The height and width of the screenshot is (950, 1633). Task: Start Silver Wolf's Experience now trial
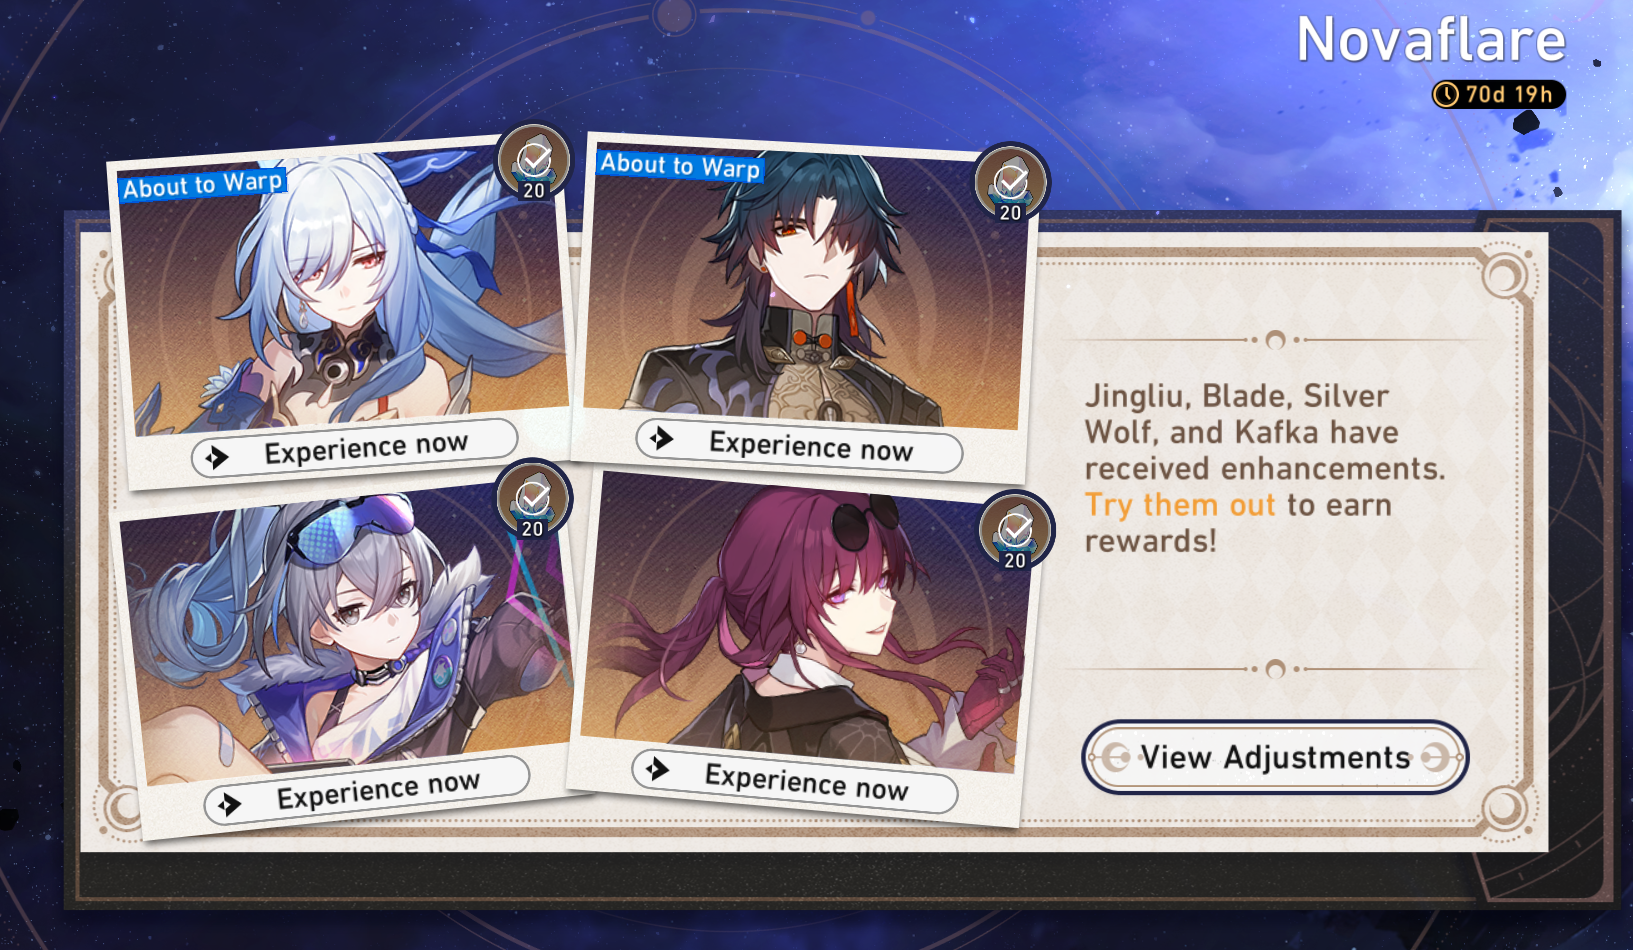[x=367, y=790]
